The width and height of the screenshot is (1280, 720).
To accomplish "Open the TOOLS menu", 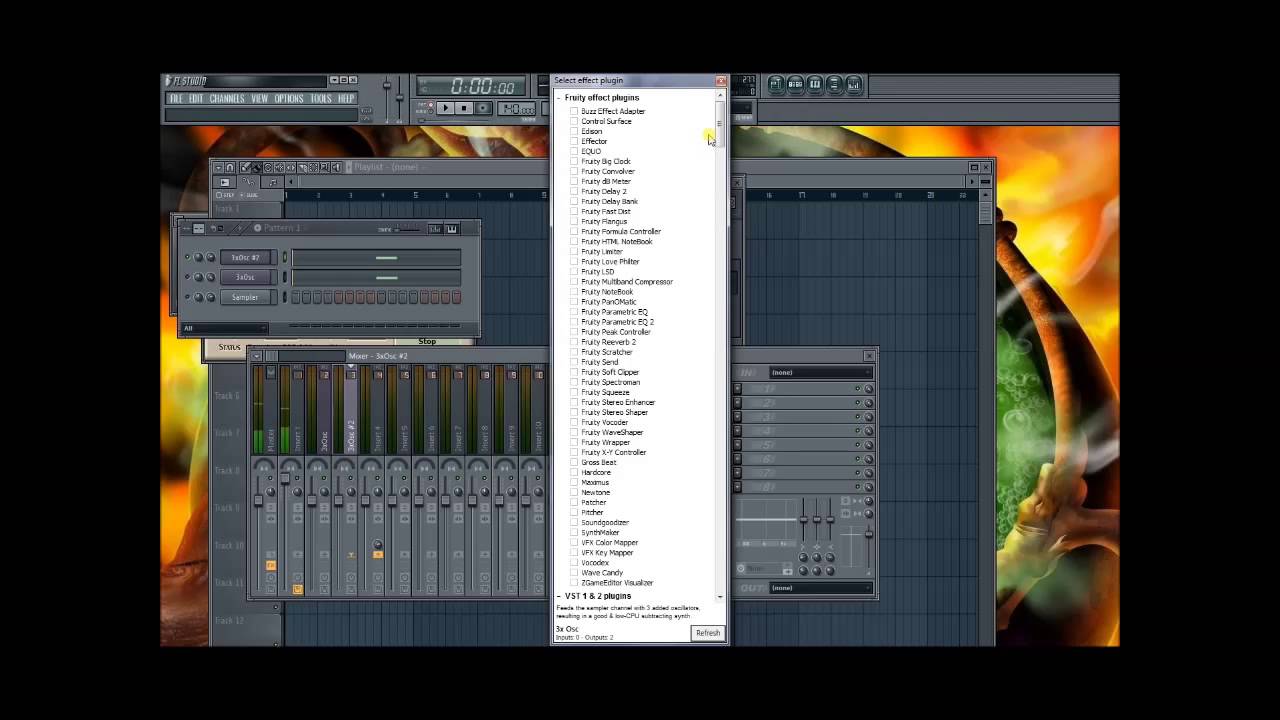I will 321,99.
